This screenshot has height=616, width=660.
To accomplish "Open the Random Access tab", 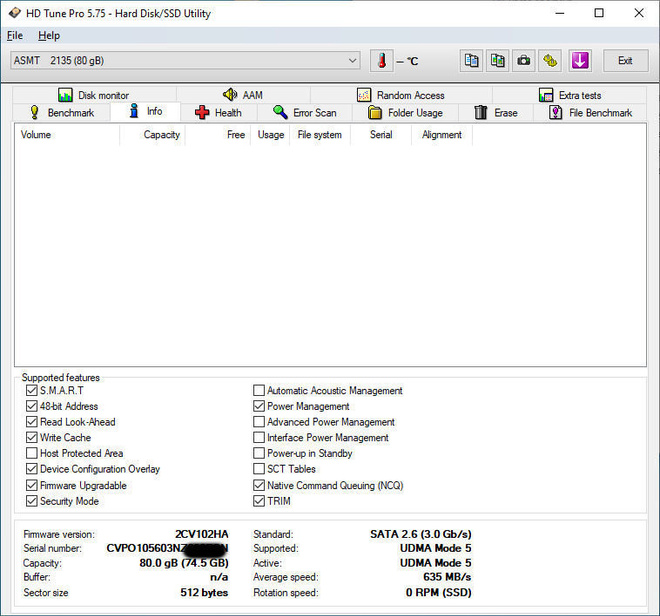I will click(x=401, y=95).
